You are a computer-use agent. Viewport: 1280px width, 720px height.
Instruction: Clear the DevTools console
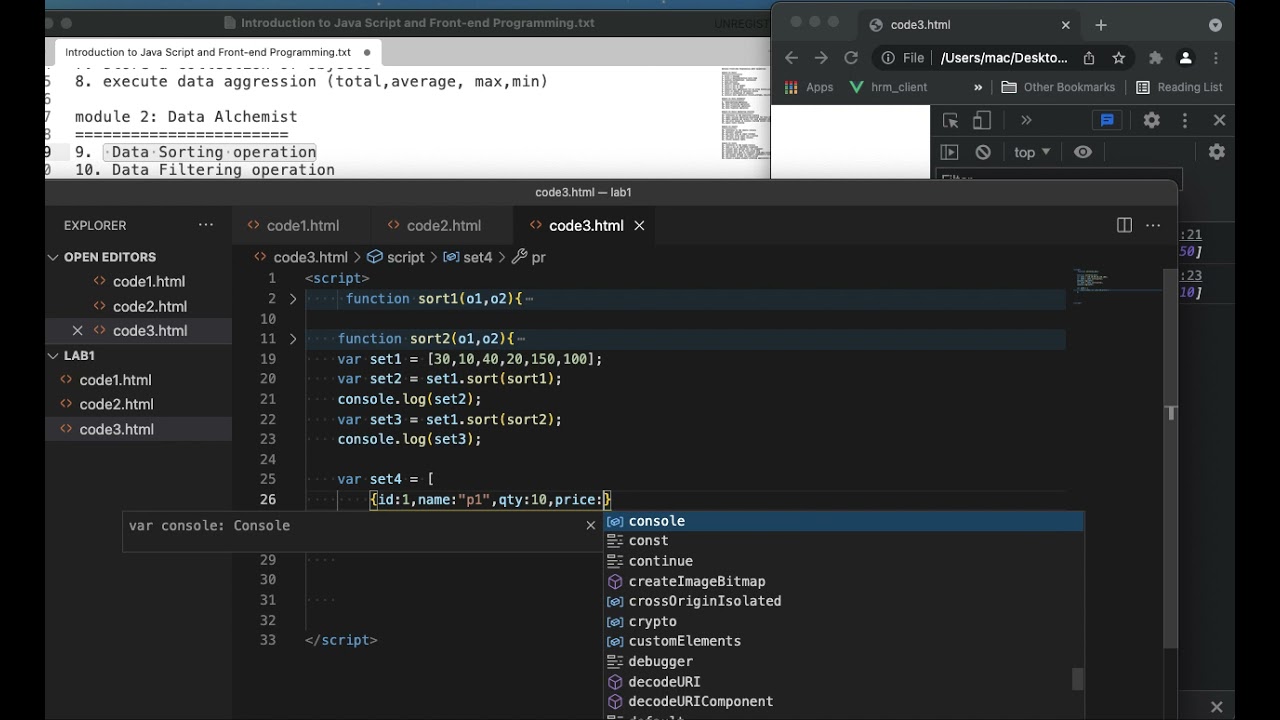pos(983,152)
